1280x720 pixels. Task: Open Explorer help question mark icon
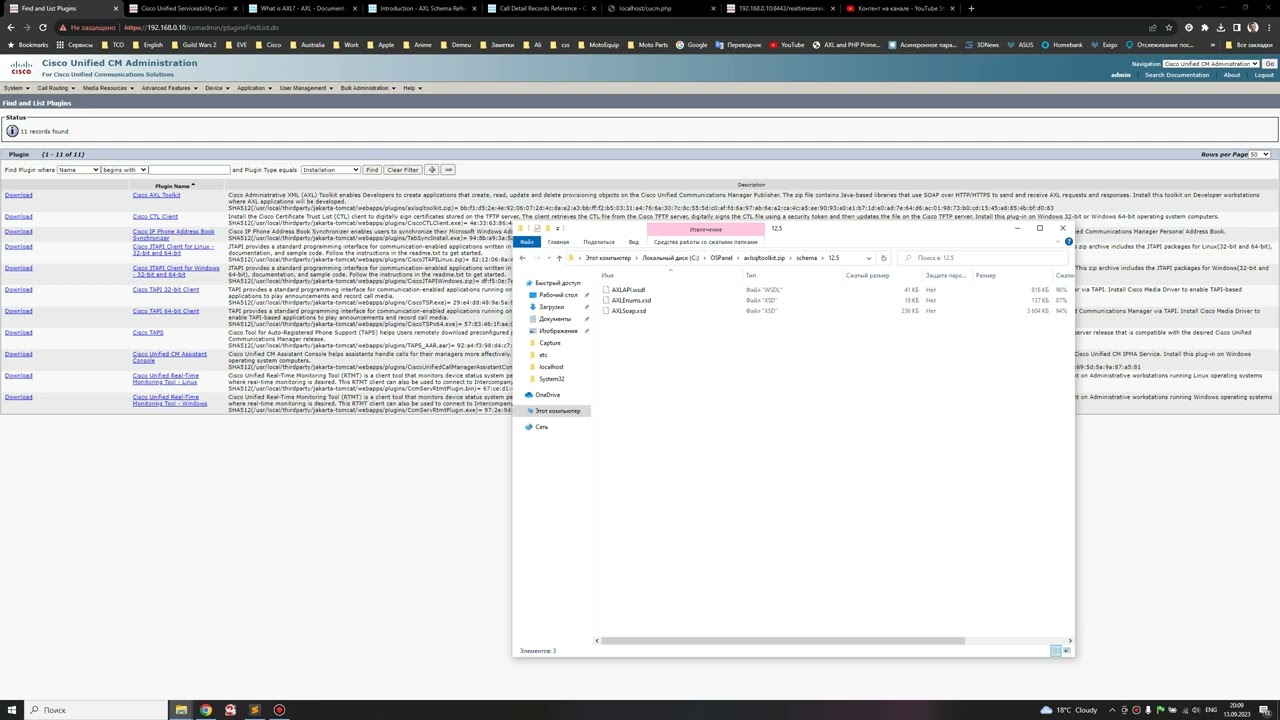click(1068, 242)
